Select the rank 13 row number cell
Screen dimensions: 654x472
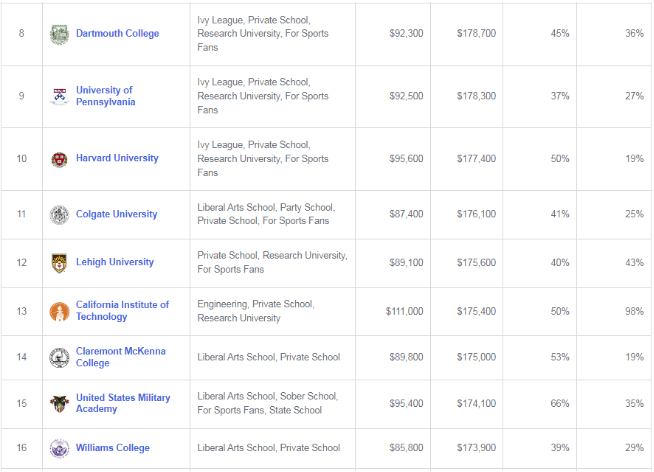tap(21, 311)
